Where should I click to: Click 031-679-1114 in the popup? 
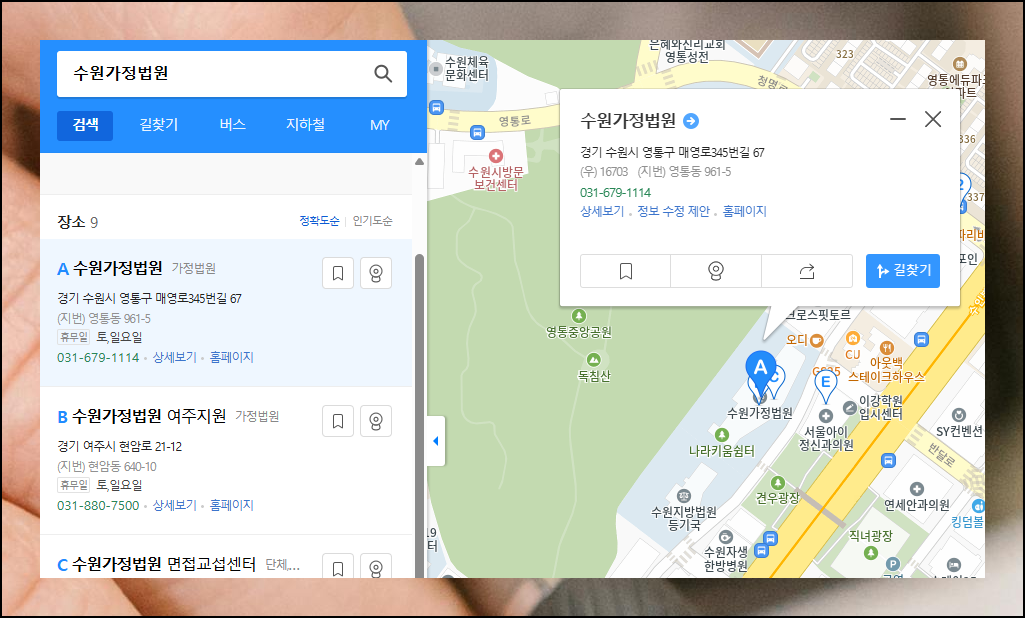[x=616, y=193]
